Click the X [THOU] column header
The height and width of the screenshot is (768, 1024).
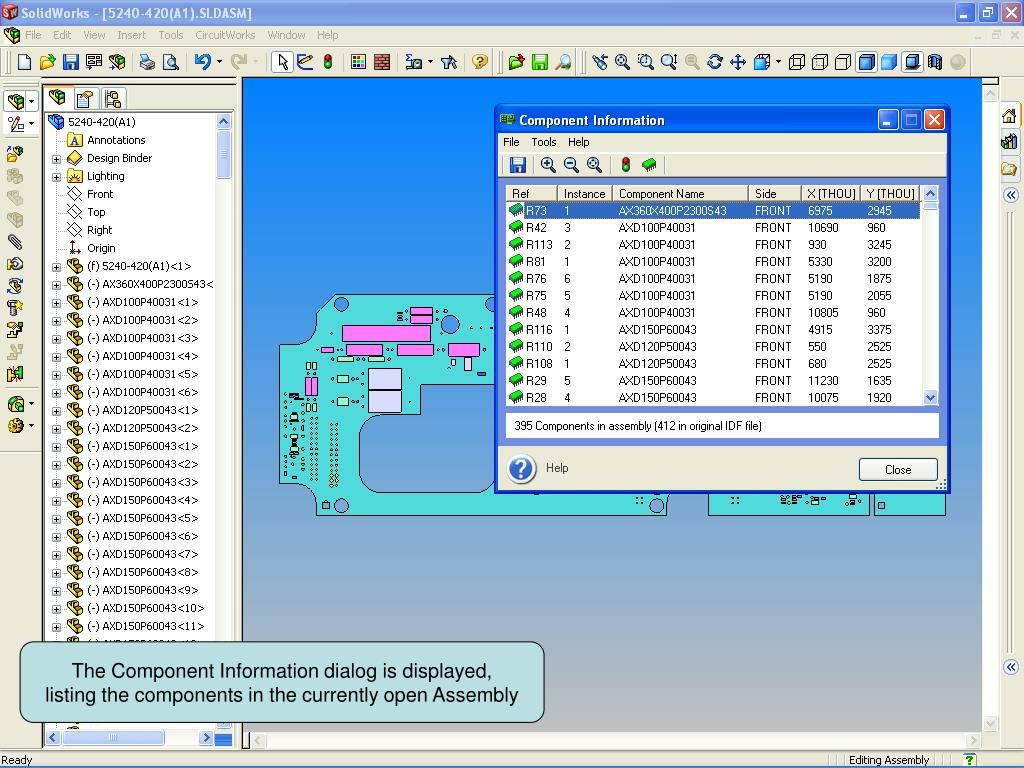click(x=830, y=194)
